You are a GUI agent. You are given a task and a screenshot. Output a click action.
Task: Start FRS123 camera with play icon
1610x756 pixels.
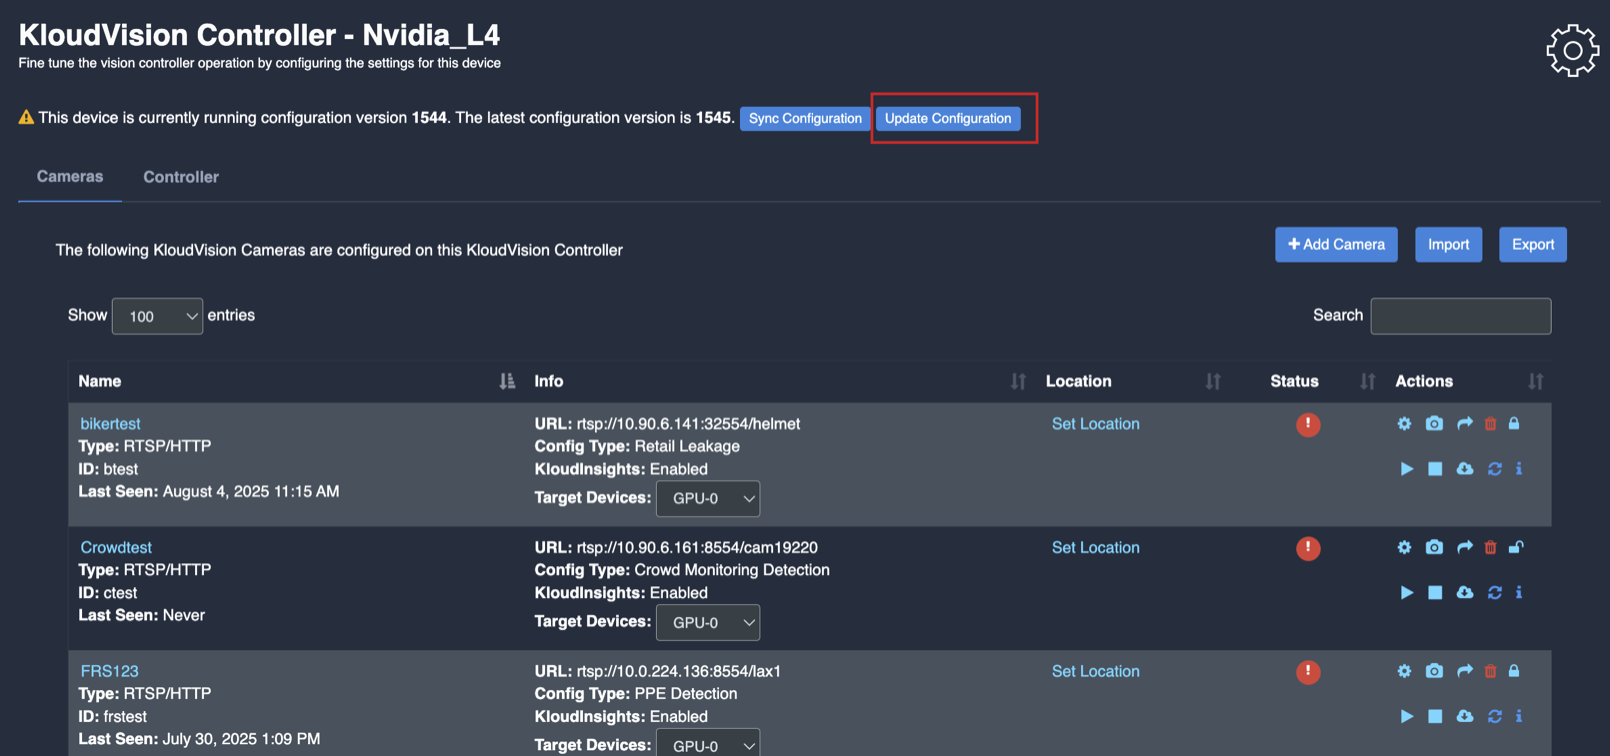pos(1407,717)
